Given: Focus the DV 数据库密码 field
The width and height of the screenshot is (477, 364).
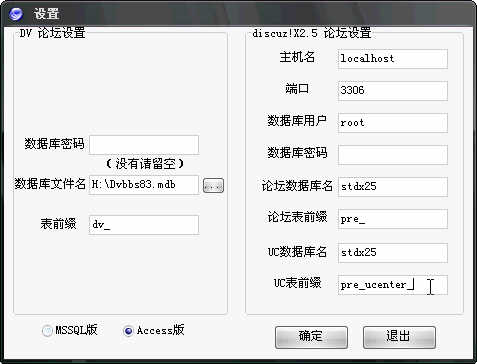Looking at the screenshot, I should tap(144, 144).
